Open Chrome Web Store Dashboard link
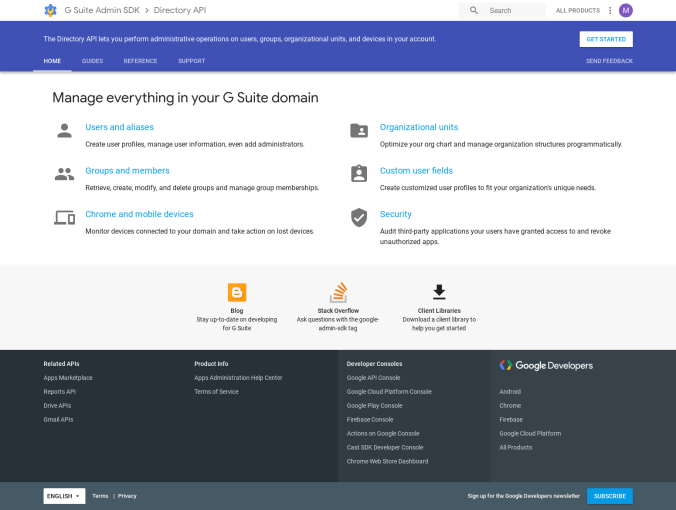The image size is (676, 510). pos(388,461)
